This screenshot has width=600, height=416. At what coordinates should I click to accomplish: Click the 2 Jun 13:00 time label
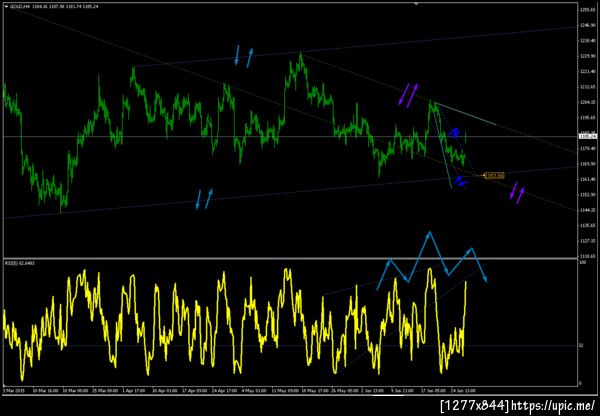point(373,391)
